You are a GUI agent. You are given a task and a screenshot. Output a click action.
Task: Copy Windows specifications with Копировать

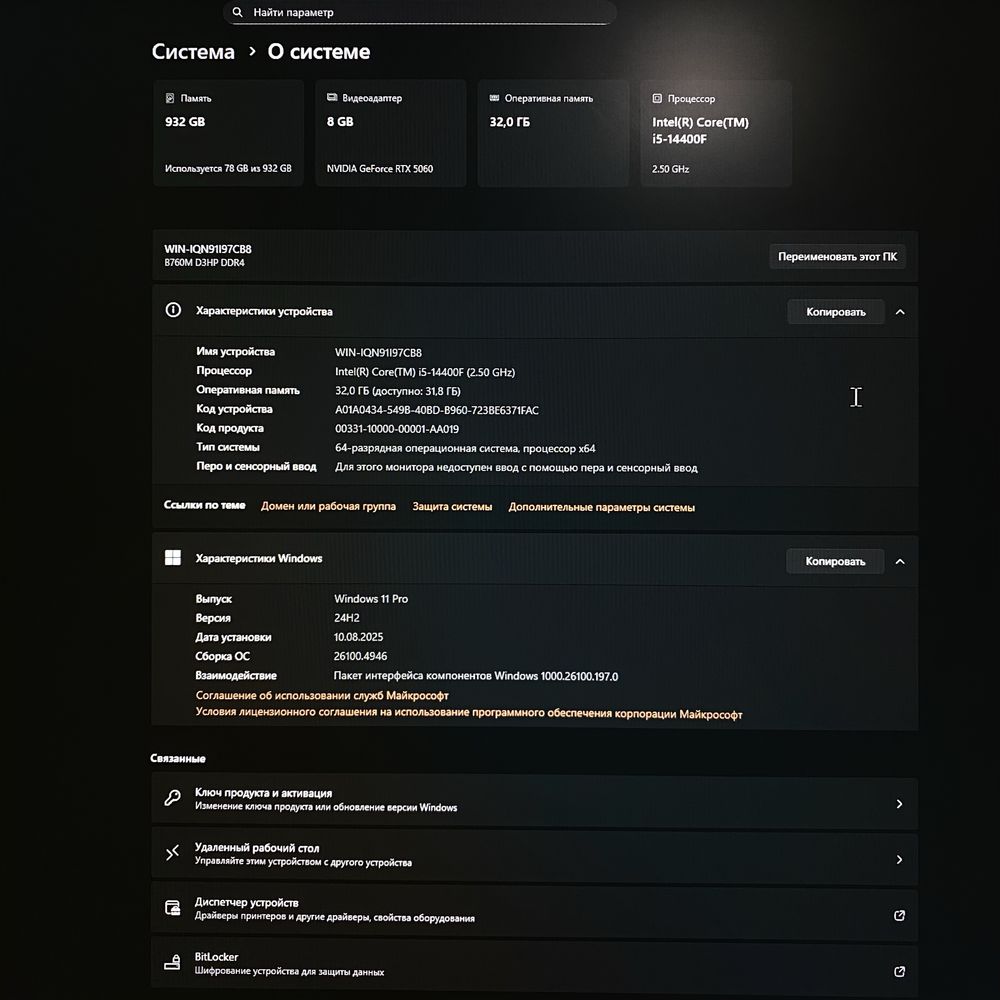pos(835,561)
